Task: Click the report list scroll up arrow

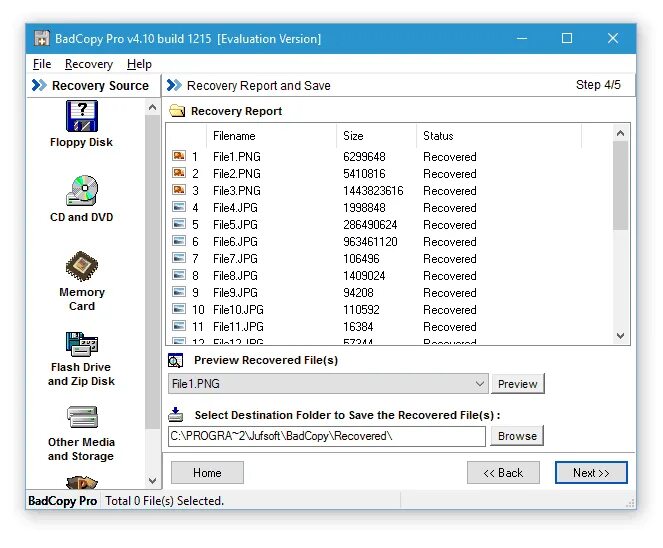Action: [620, 133]
